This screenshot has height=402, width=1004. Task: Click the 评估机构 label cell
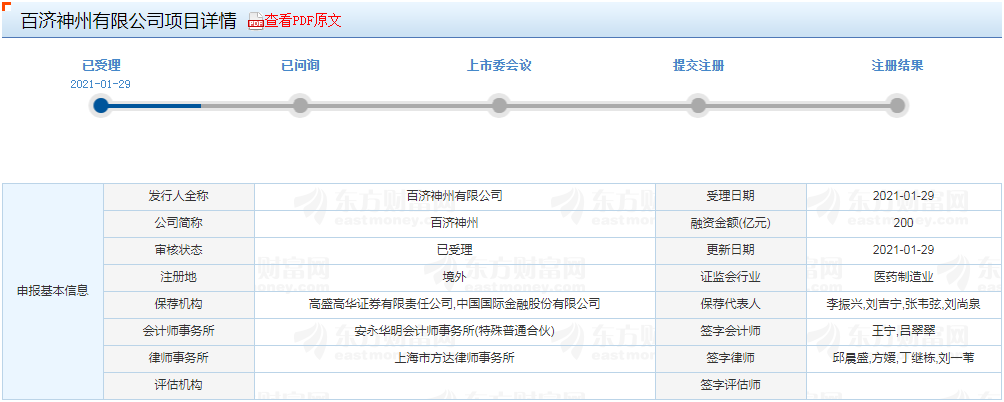[x=179, y=385]
